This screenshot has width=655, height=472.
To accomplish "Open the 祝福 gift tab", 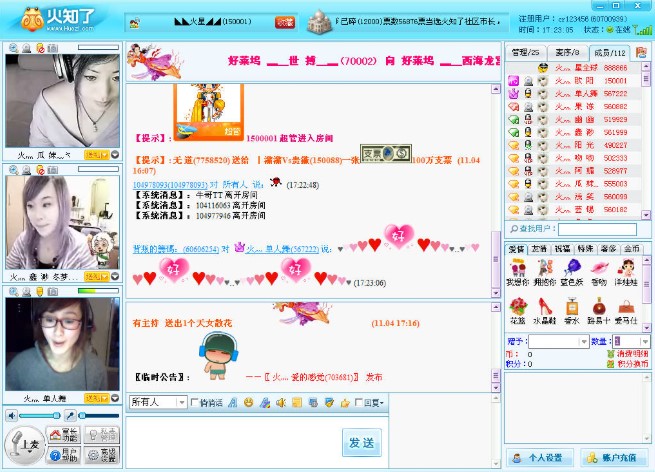I will click(562, 249).
